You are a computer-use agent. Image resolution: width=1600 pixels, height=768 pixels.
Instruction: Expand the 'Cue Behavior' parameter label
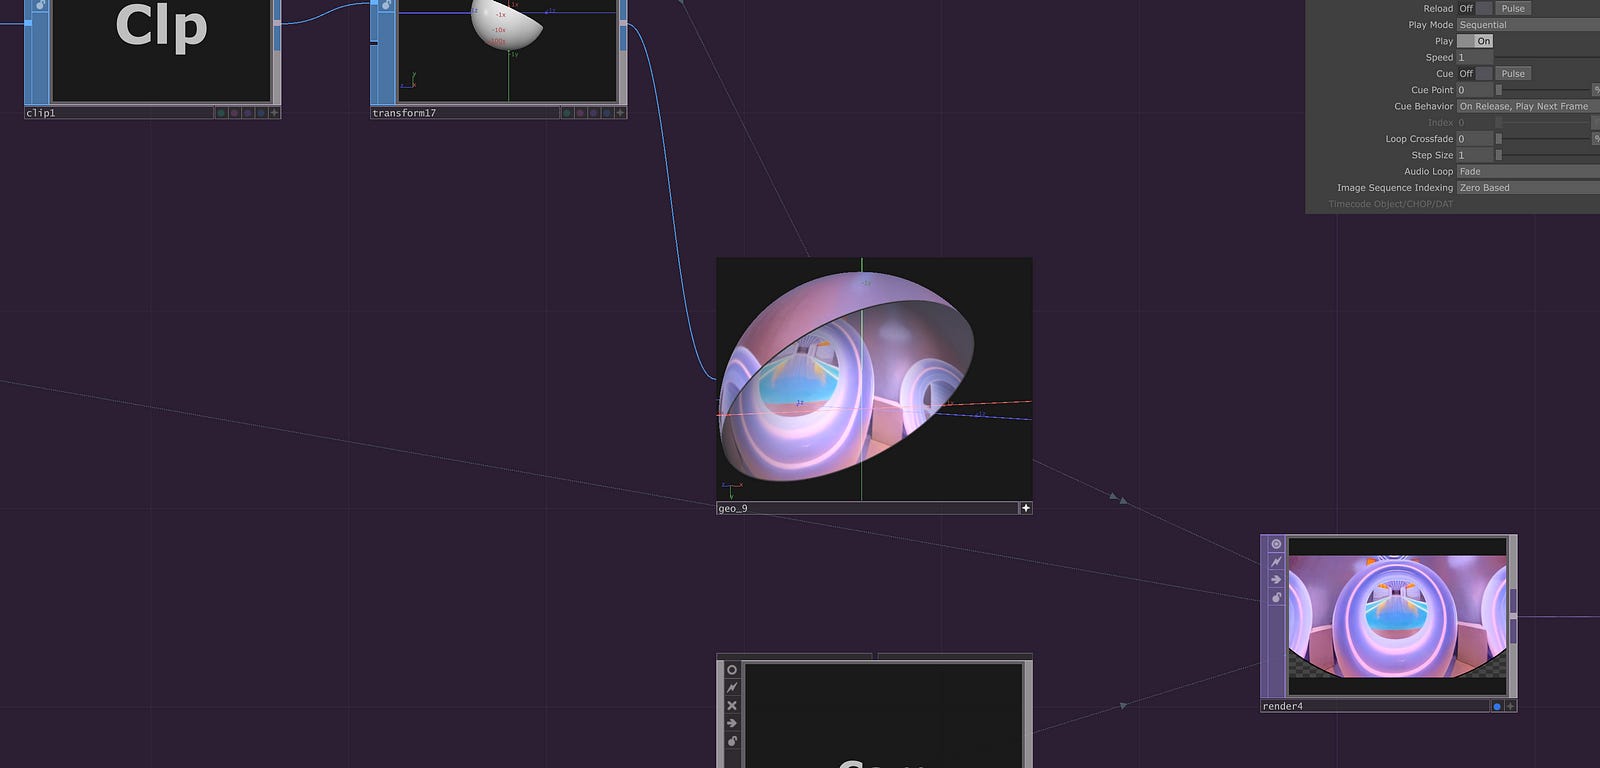(1423, 106)
